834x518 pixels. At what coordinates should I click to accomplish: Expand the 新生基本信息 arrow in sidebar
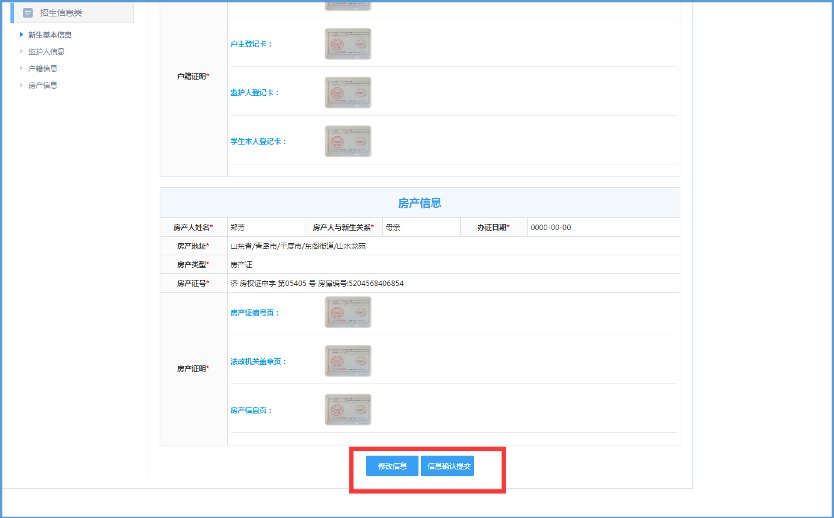pyautogui.click(x=21, y=35)
